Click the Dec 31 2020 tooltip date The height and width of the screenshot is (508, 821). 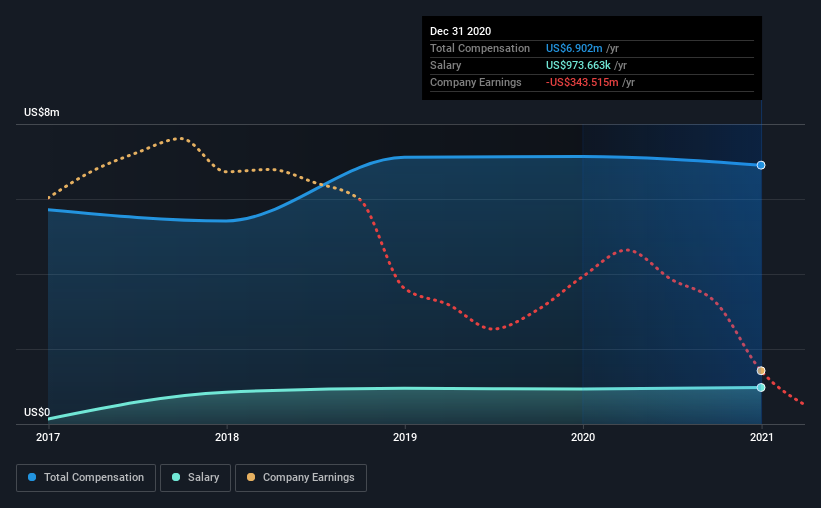point(460,31)
